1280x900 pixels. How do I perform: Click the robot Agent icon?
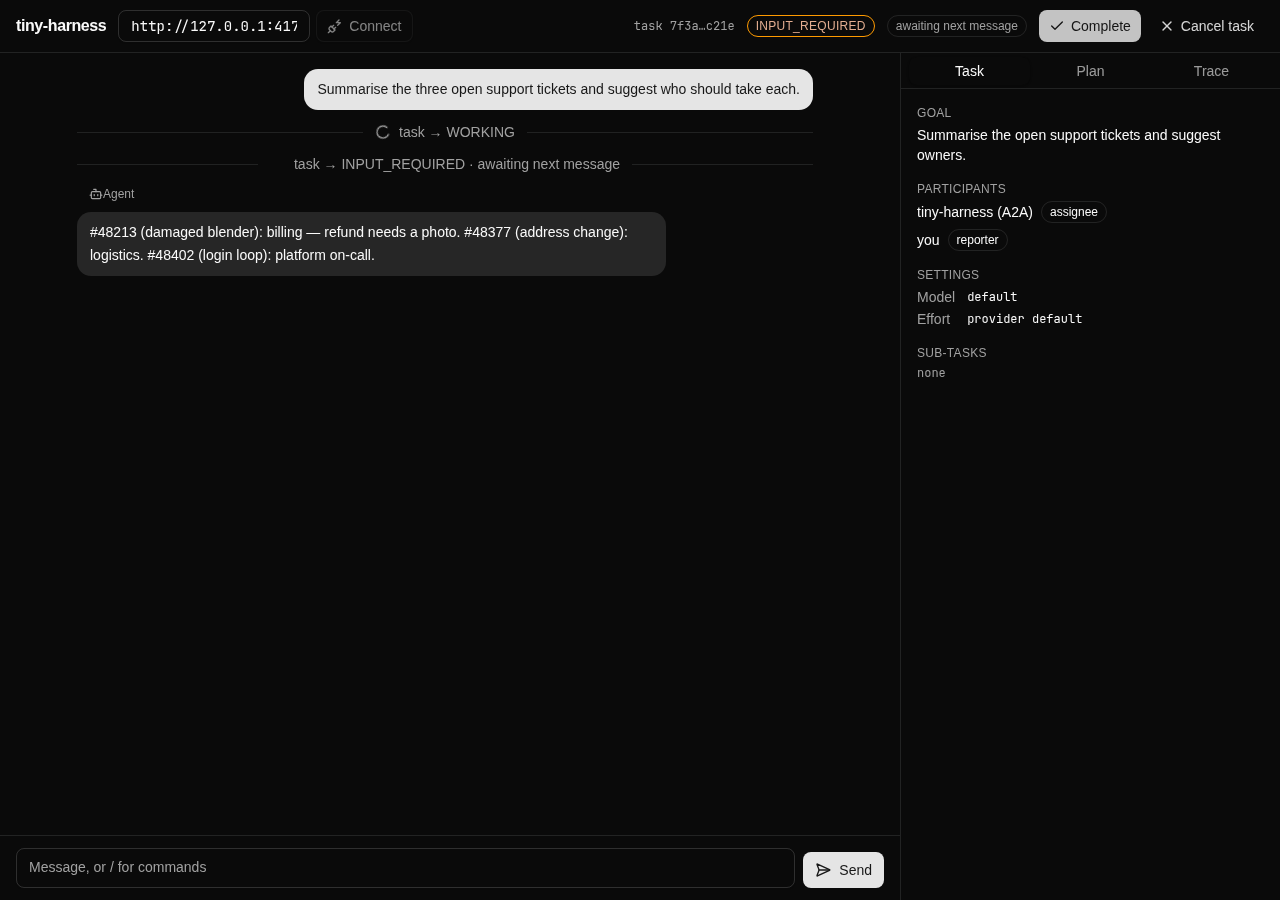coord(96,194)
